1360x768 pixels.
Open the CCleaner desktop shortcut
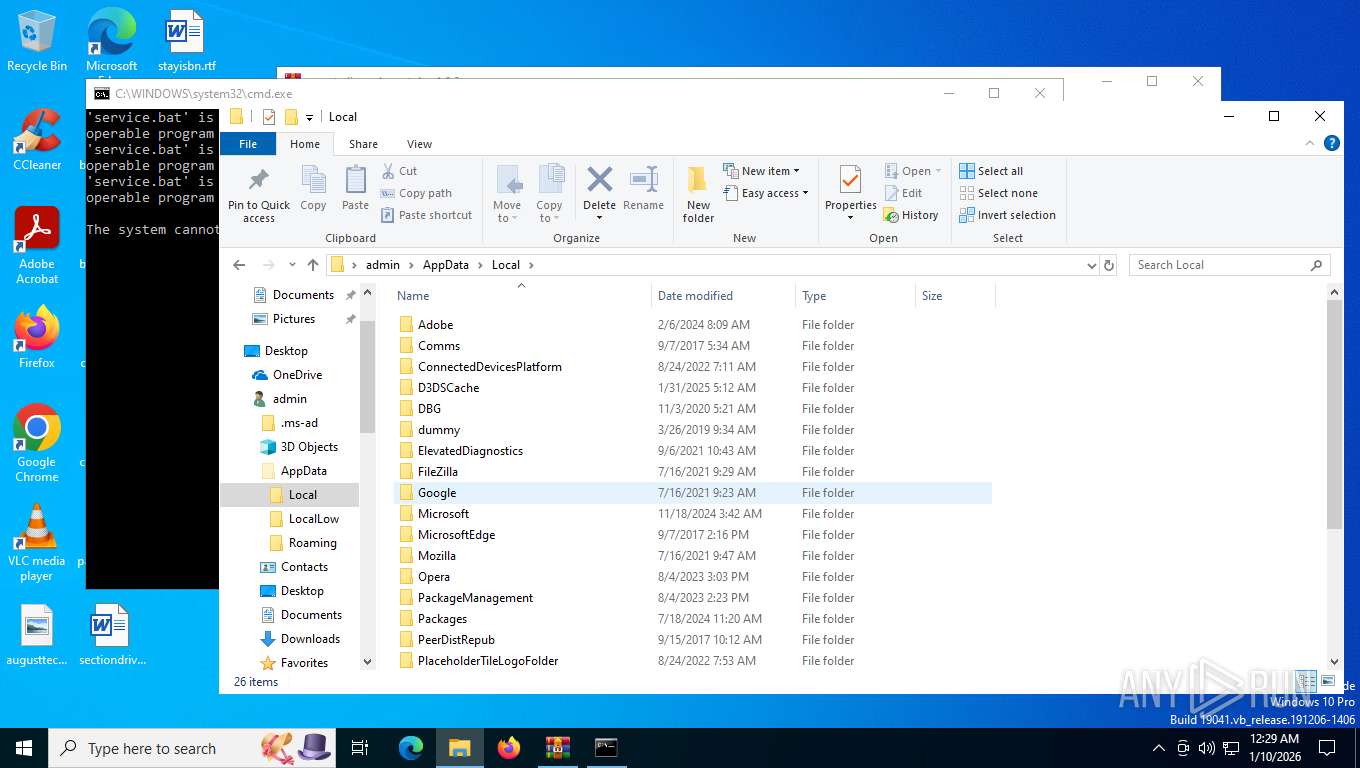point(37,140)
